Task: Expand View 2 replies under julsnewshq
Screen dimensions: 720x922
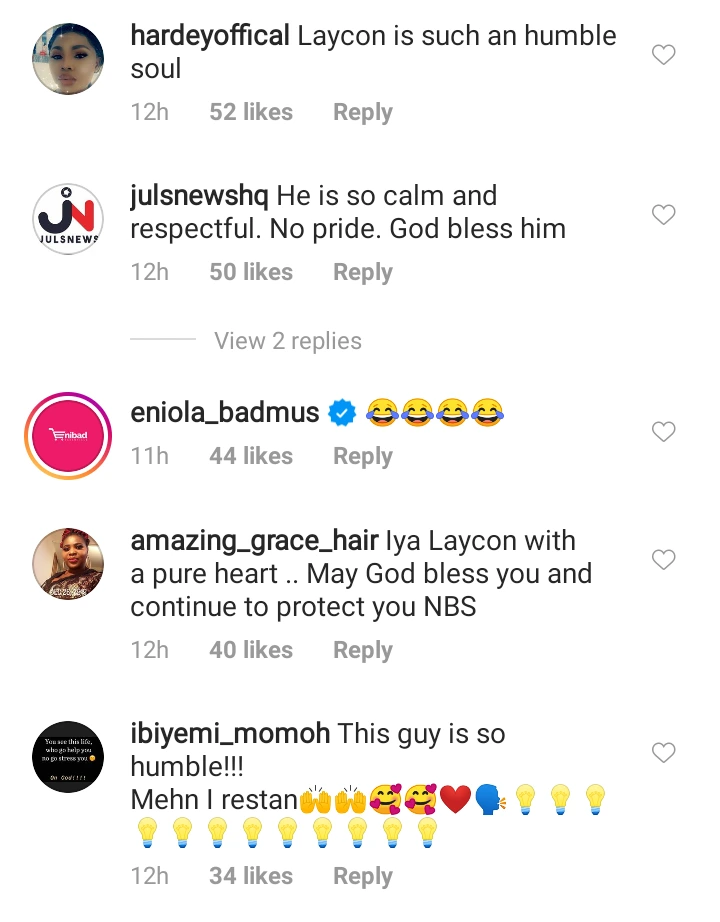Action: click(x=288, y=340)
